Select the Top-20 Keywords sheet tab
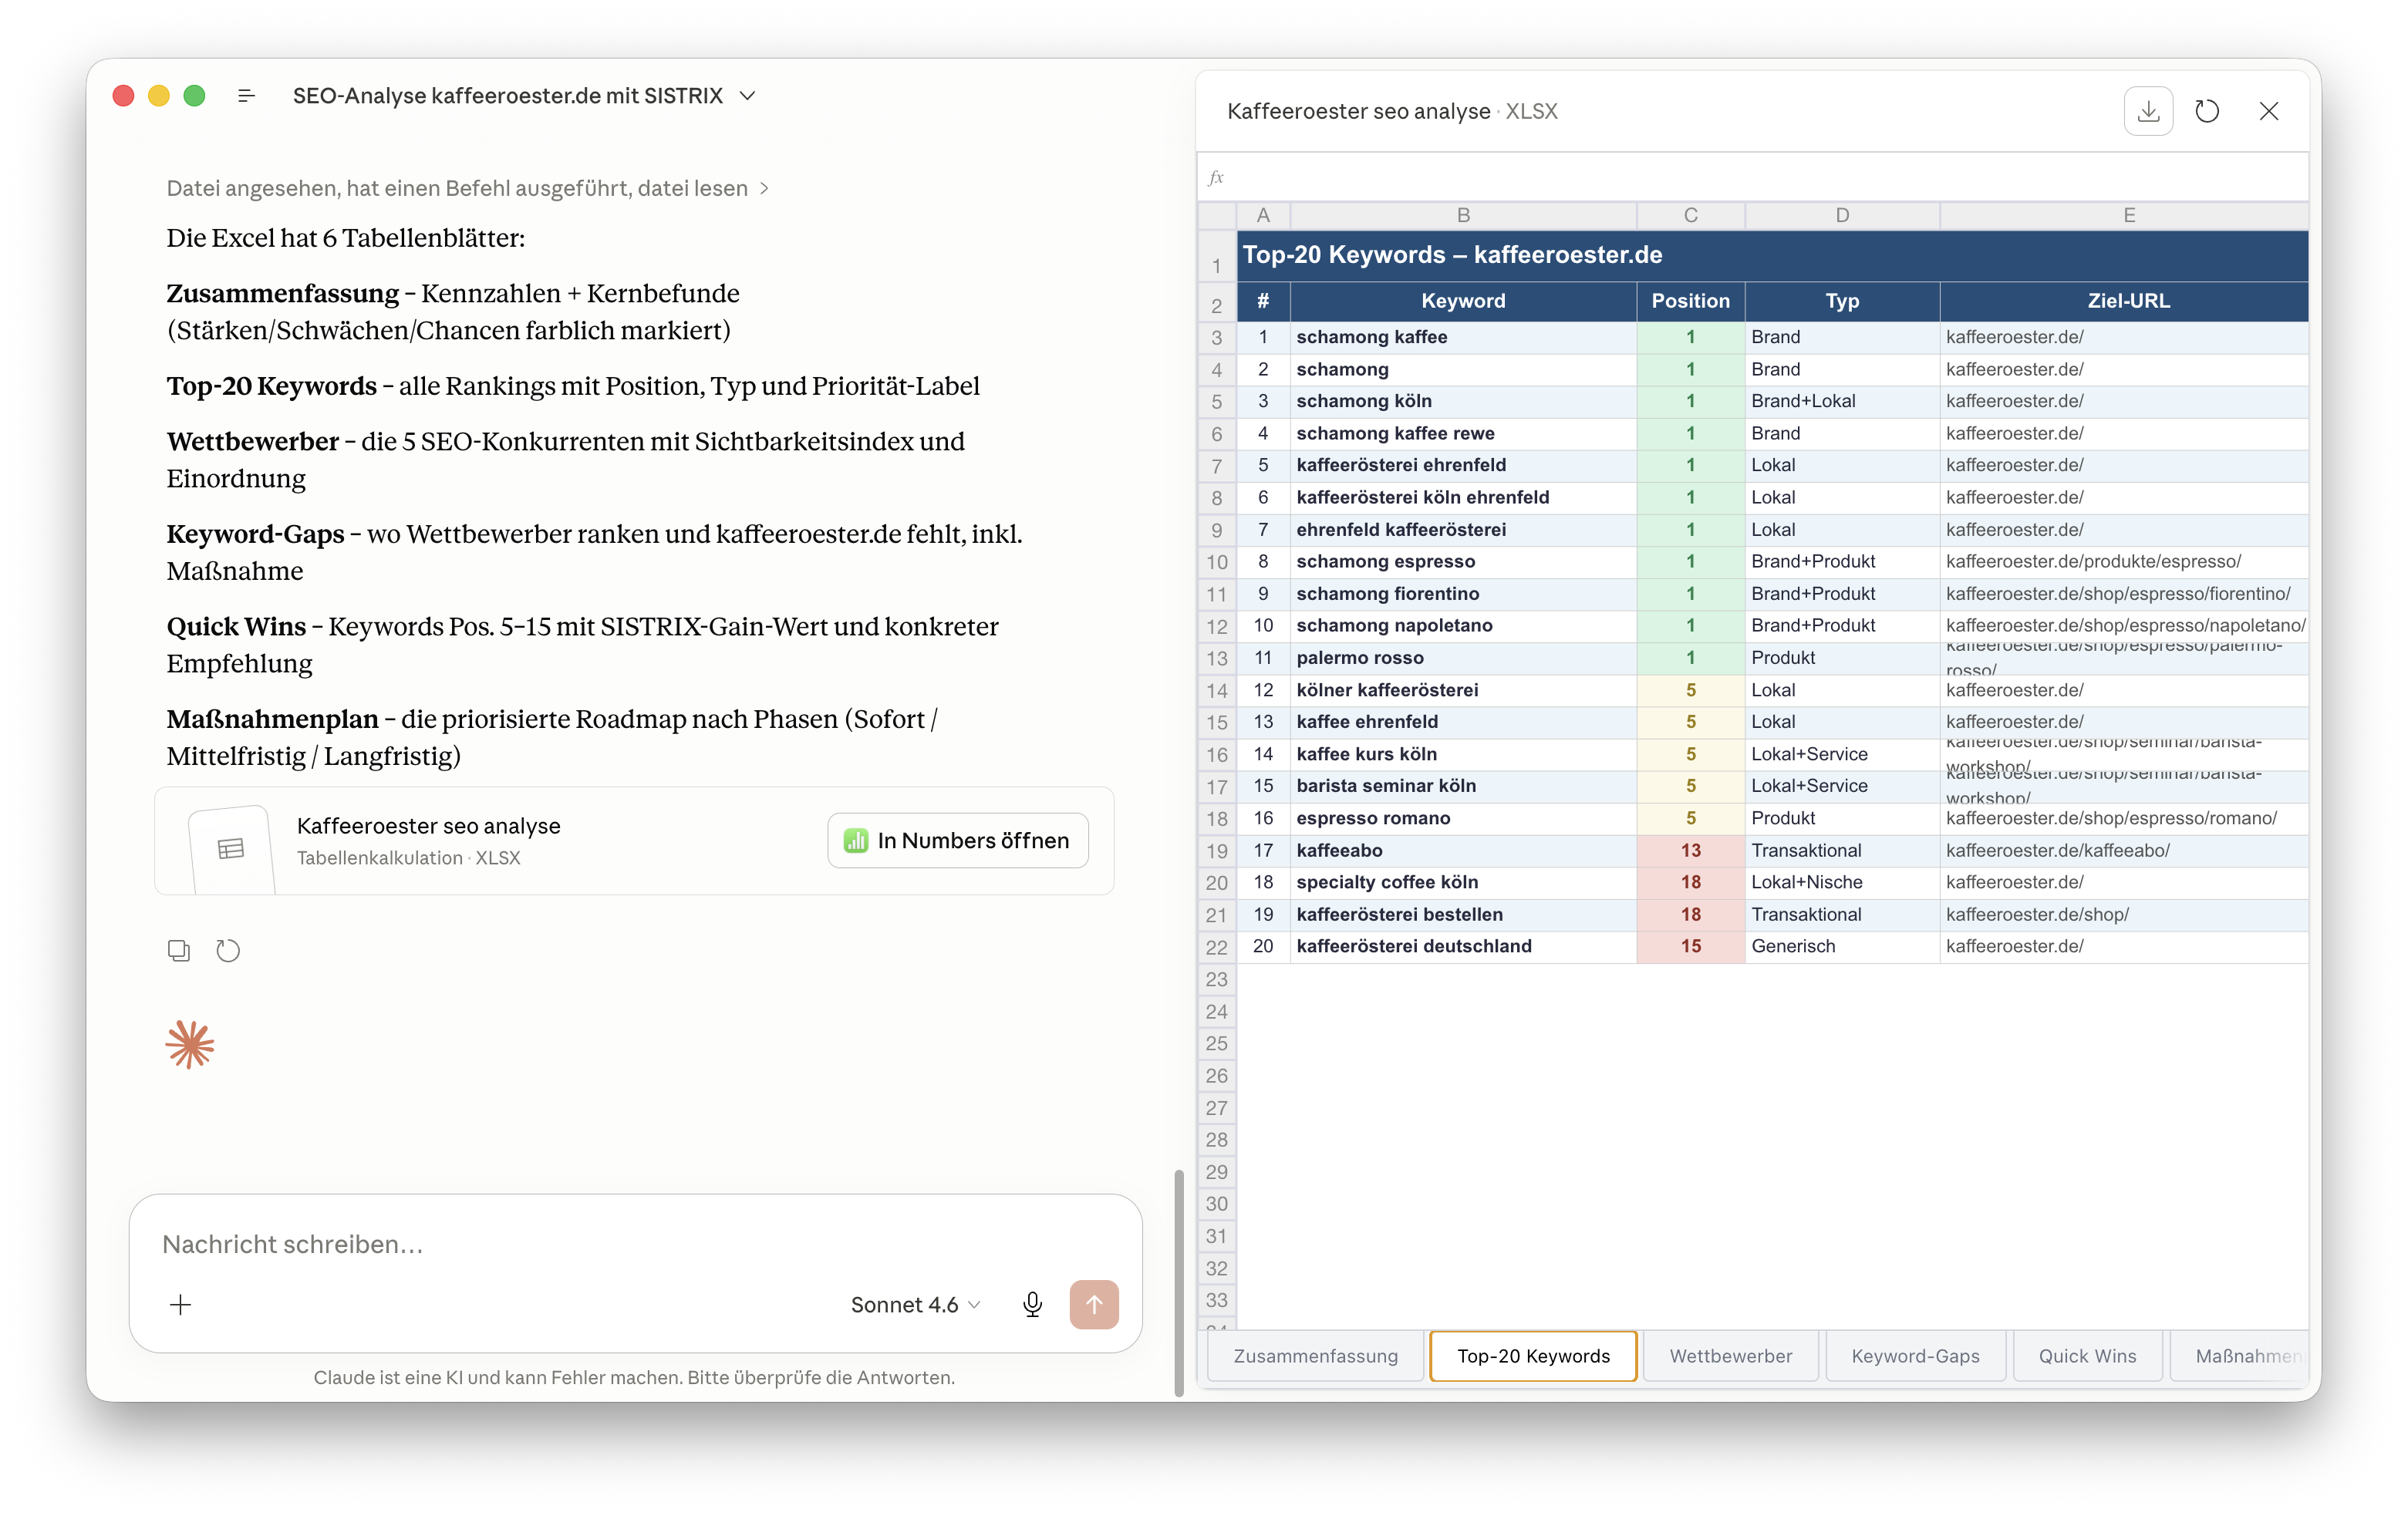This screenshot has width=2408, height=1516. click(1533, 1356)
